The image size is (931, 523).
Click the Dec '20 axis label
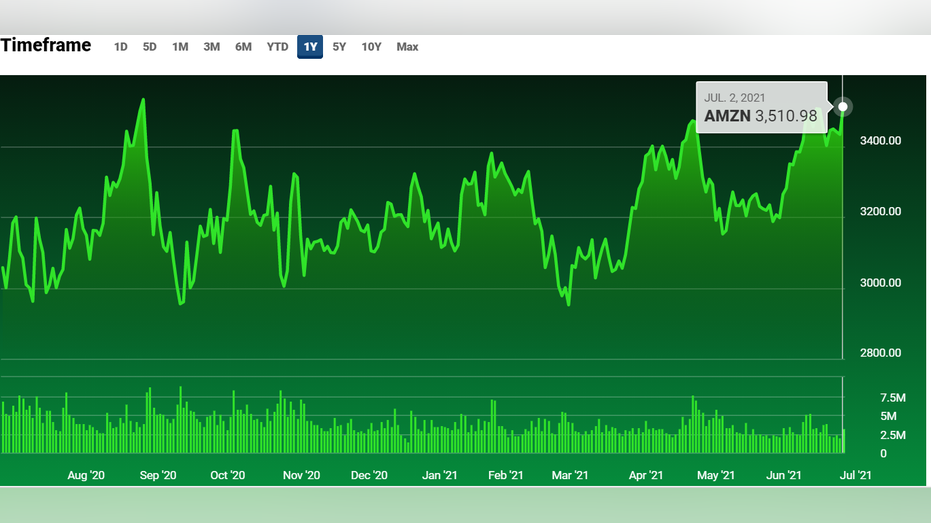[x=369, y=476]
